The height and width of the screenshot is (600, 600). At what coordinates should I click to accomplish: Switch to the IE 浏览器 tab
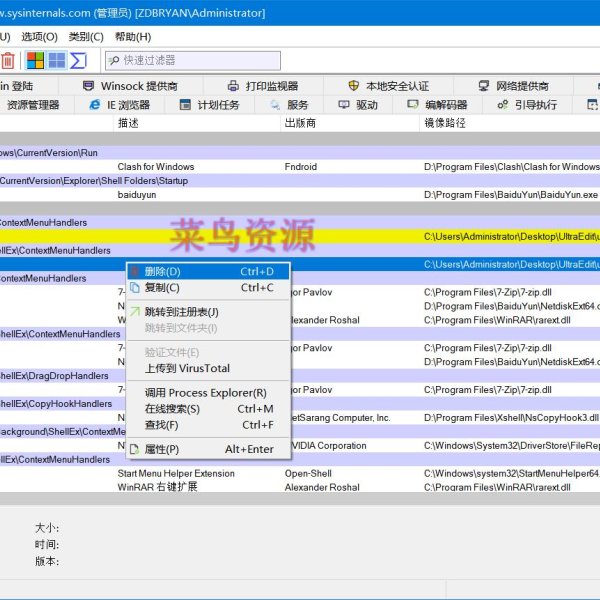pyautogui.click(x=119, y=105)
